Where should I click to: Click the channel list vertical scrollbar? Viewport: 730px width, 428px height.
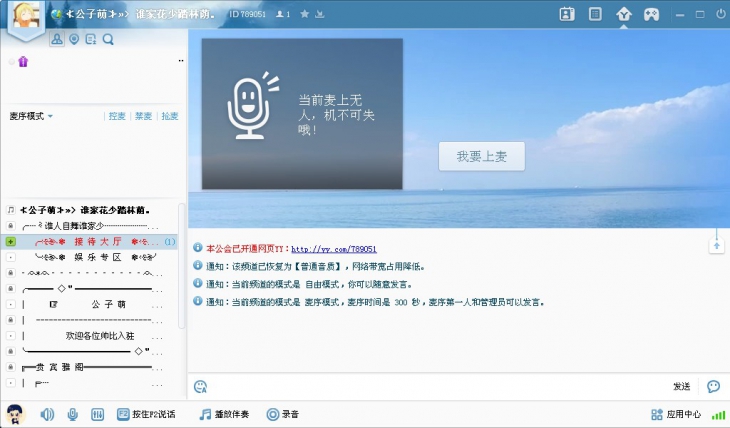point(181,265)
